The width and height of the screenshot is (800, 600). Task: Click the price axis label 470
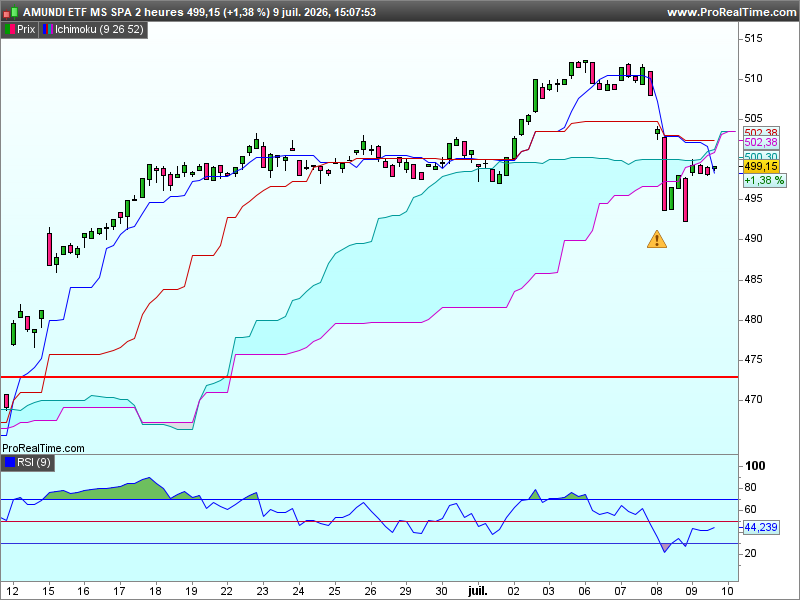click(754, 399)
